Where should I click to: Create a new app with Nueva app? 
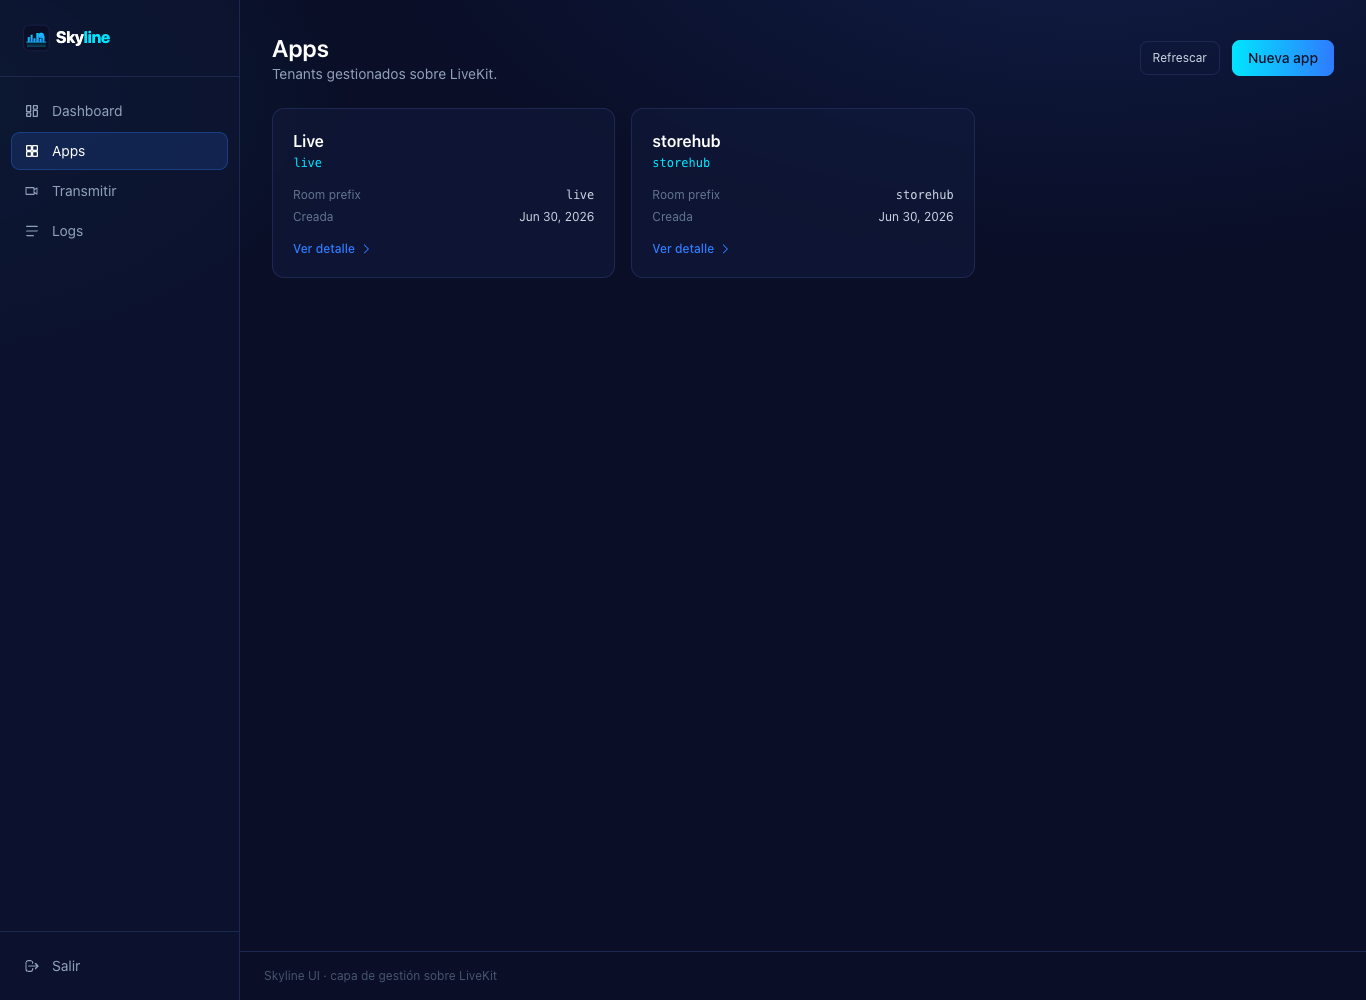click(x=1283, y=58)
